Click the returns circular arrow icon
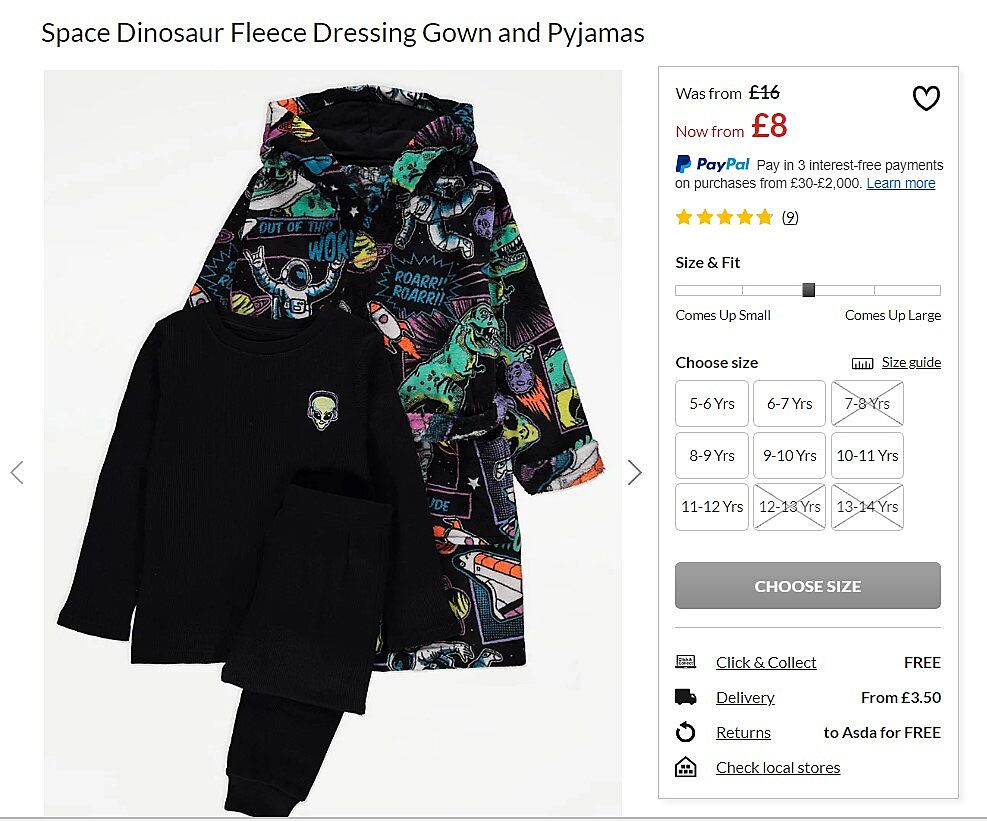Screen dimensions: 987x821 pos(685,733)
